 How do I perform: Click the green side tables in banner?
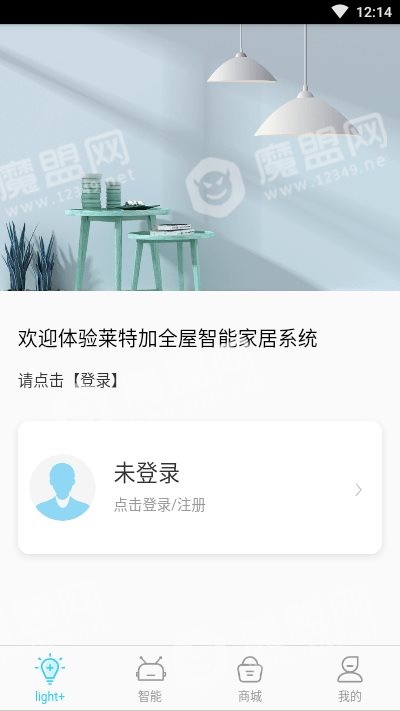point(139,247)
